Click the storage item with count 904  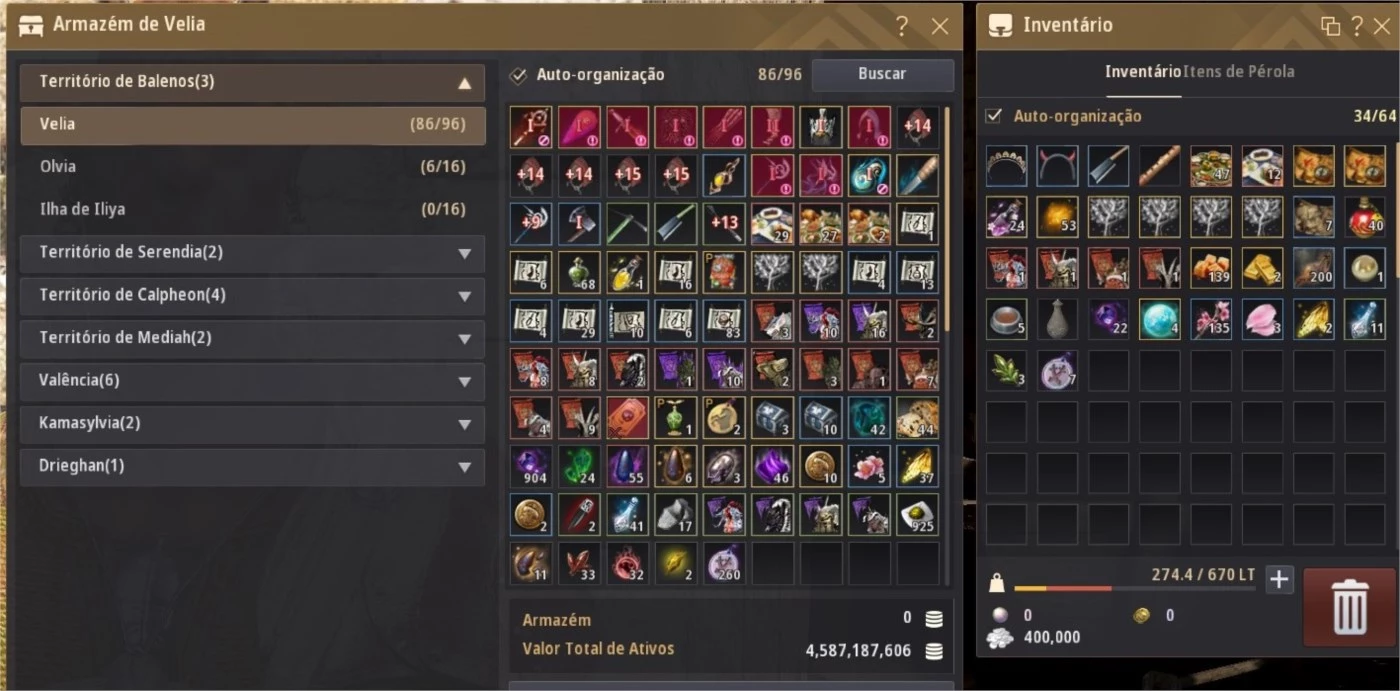(x=531, y=466)
